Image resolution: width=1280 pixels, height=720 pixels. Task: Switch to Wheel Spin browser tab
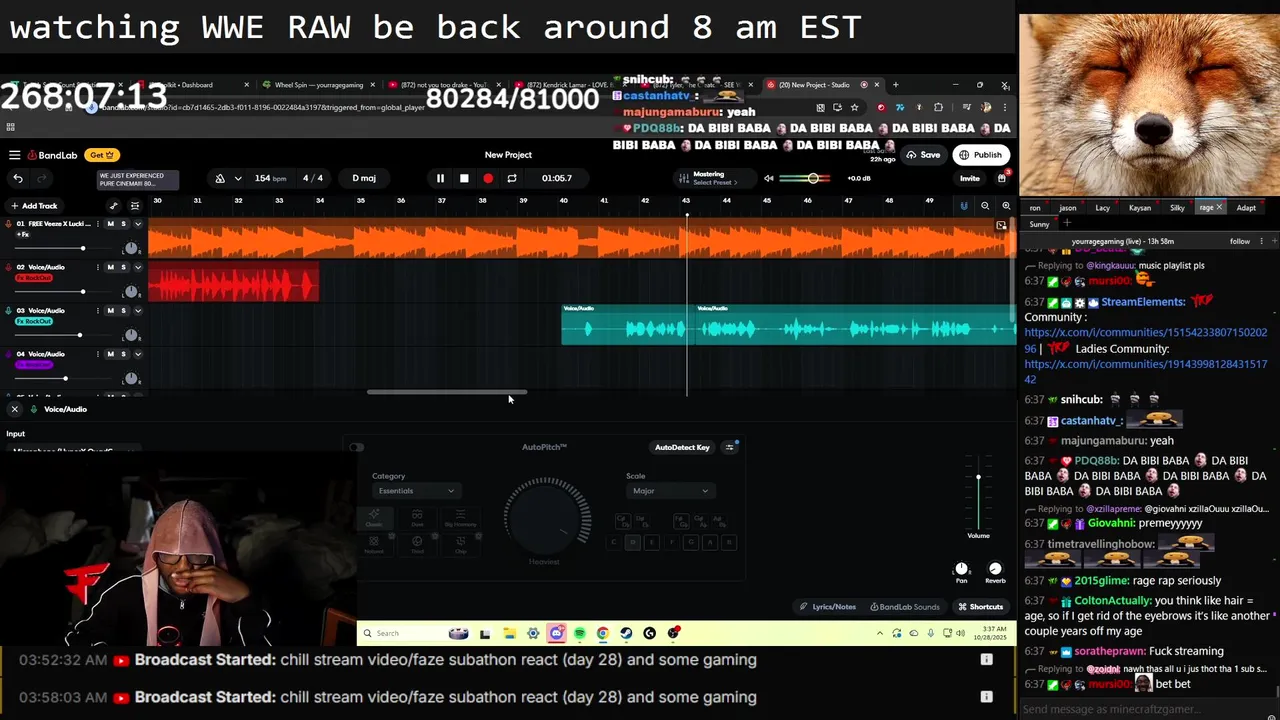(x=320, y=85)
